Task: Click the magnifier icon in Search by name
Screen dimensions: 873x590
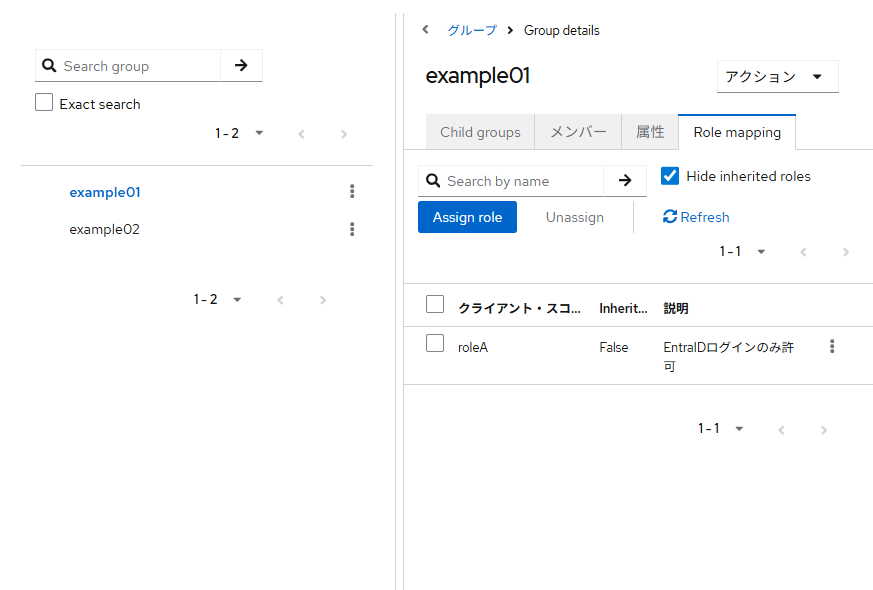Action: (433, 180)
